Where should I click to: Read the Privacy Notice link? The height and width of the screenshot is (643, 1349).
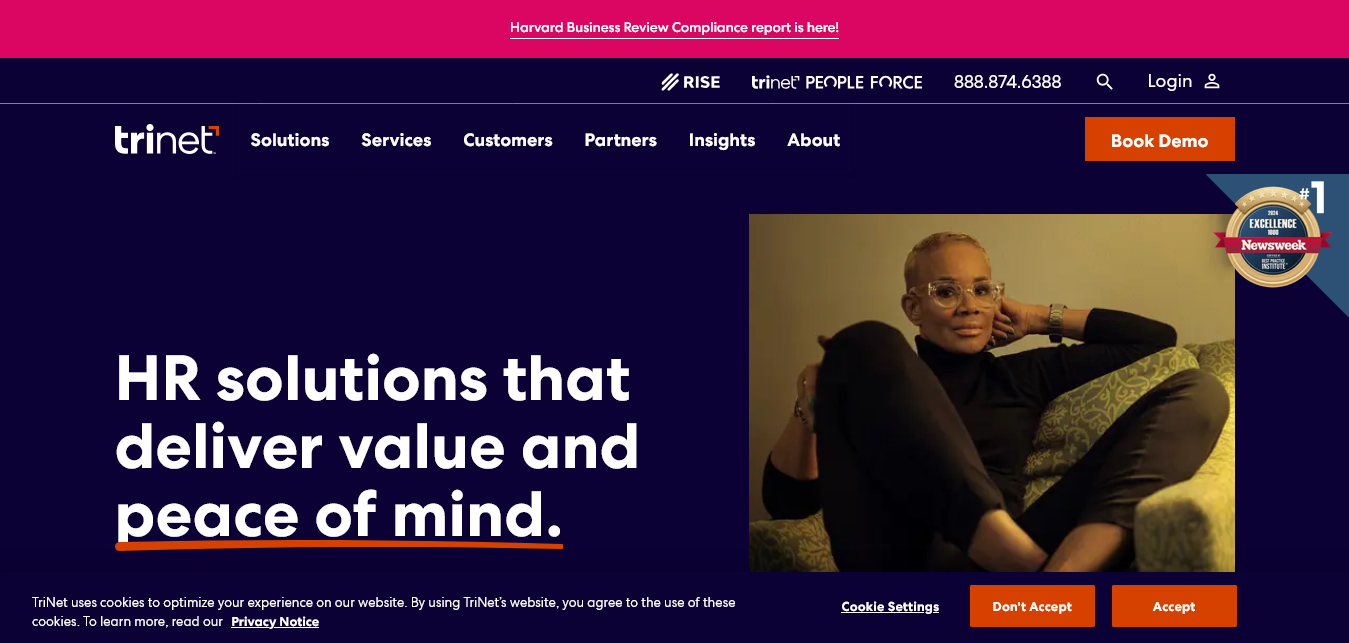click(275, 622)
